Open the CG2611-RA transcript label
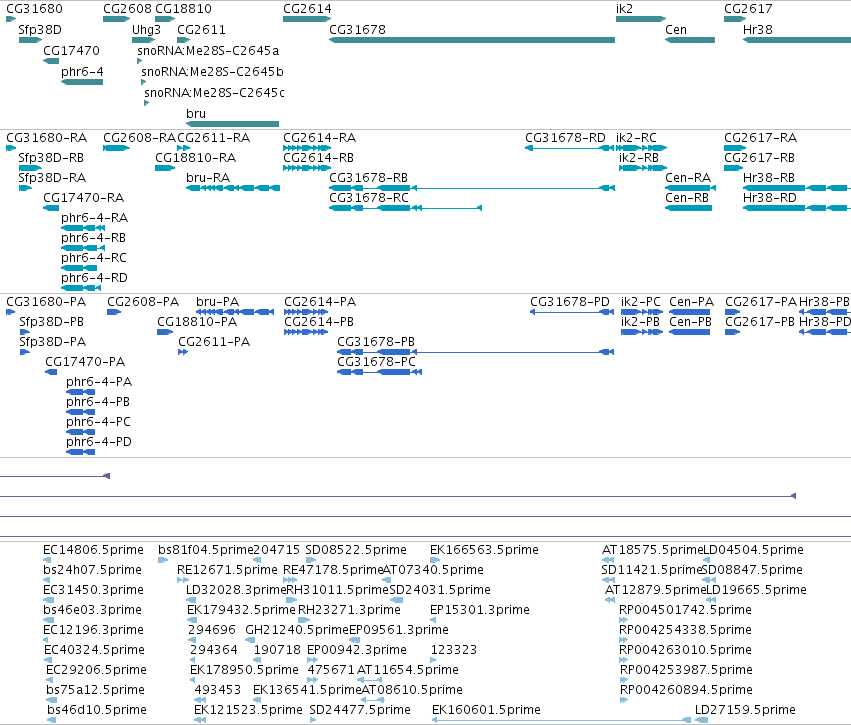Viewport: 851px width, 725px height. click(213, 138)
